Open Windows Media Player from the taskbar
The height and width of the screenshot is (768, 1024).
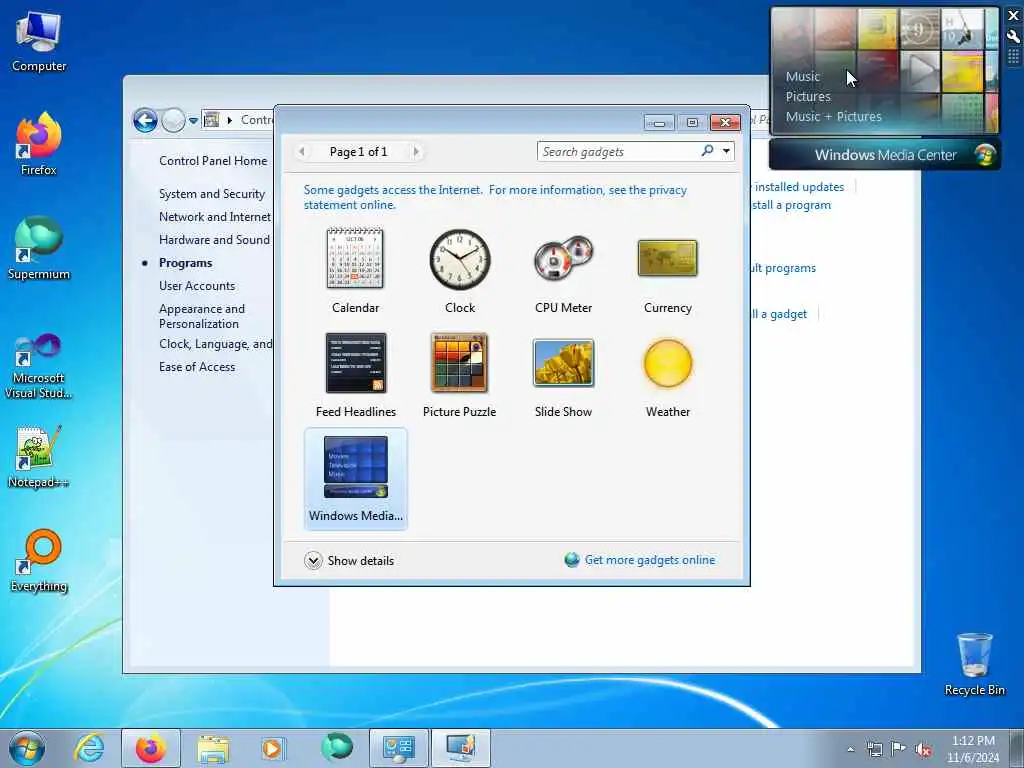tap(272, 748)
